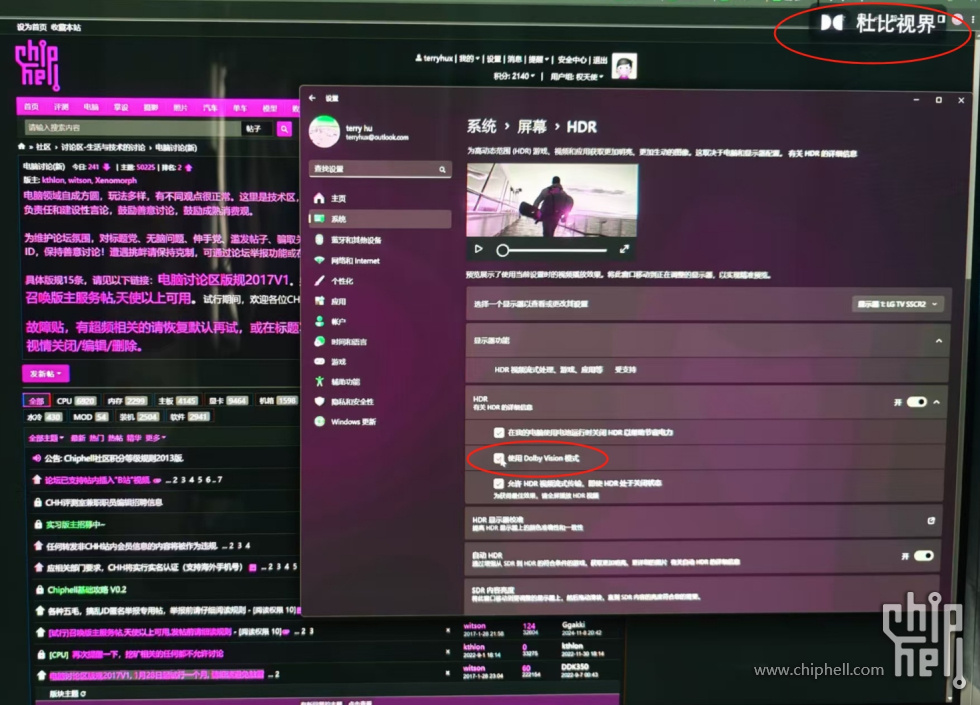Open 积分: 2140 dropdown

(x=514, y=76)
